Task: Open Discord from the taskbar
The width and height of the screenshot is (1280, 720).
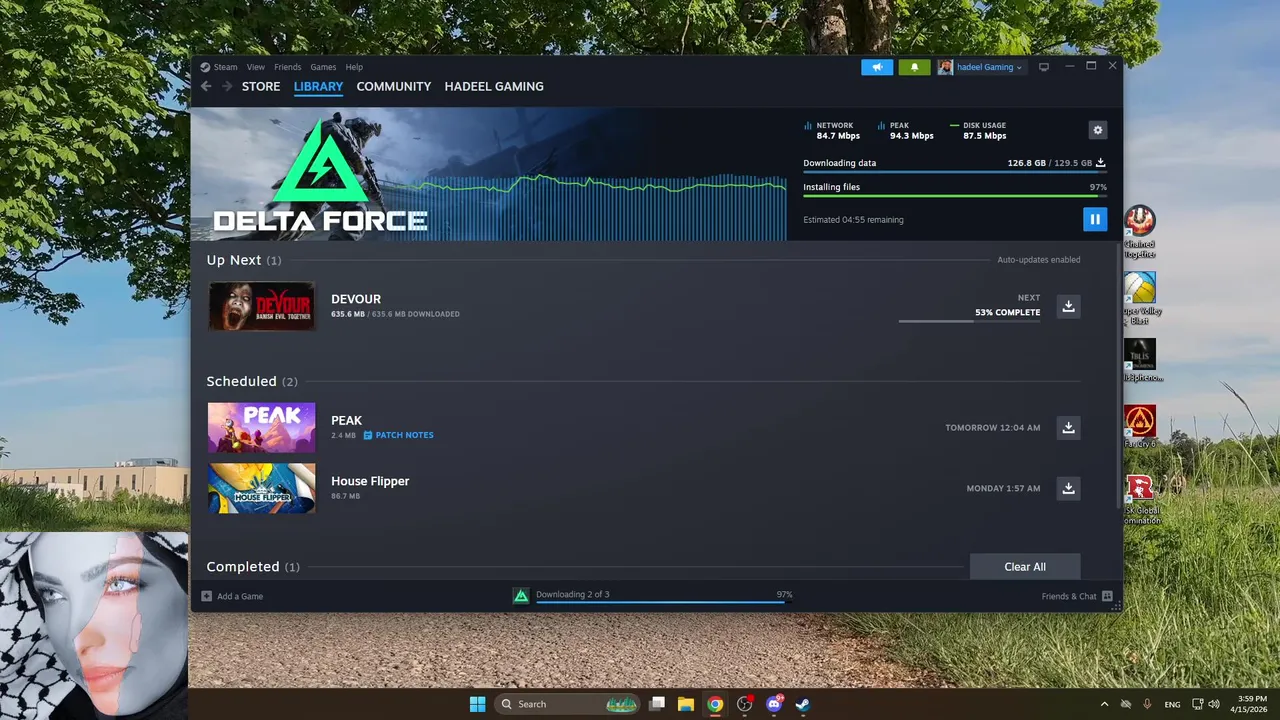Action: click(774, 704)
